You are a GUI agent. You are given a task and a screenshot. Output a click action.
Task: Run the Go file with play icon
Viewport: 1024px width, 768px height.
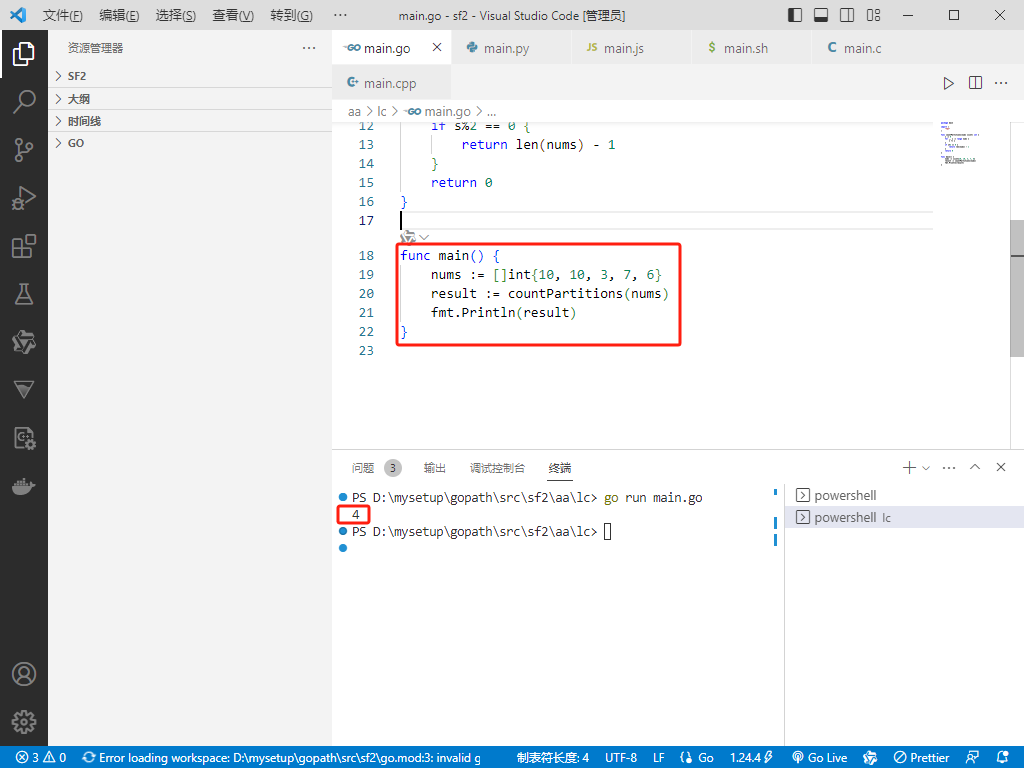point(948,83)
